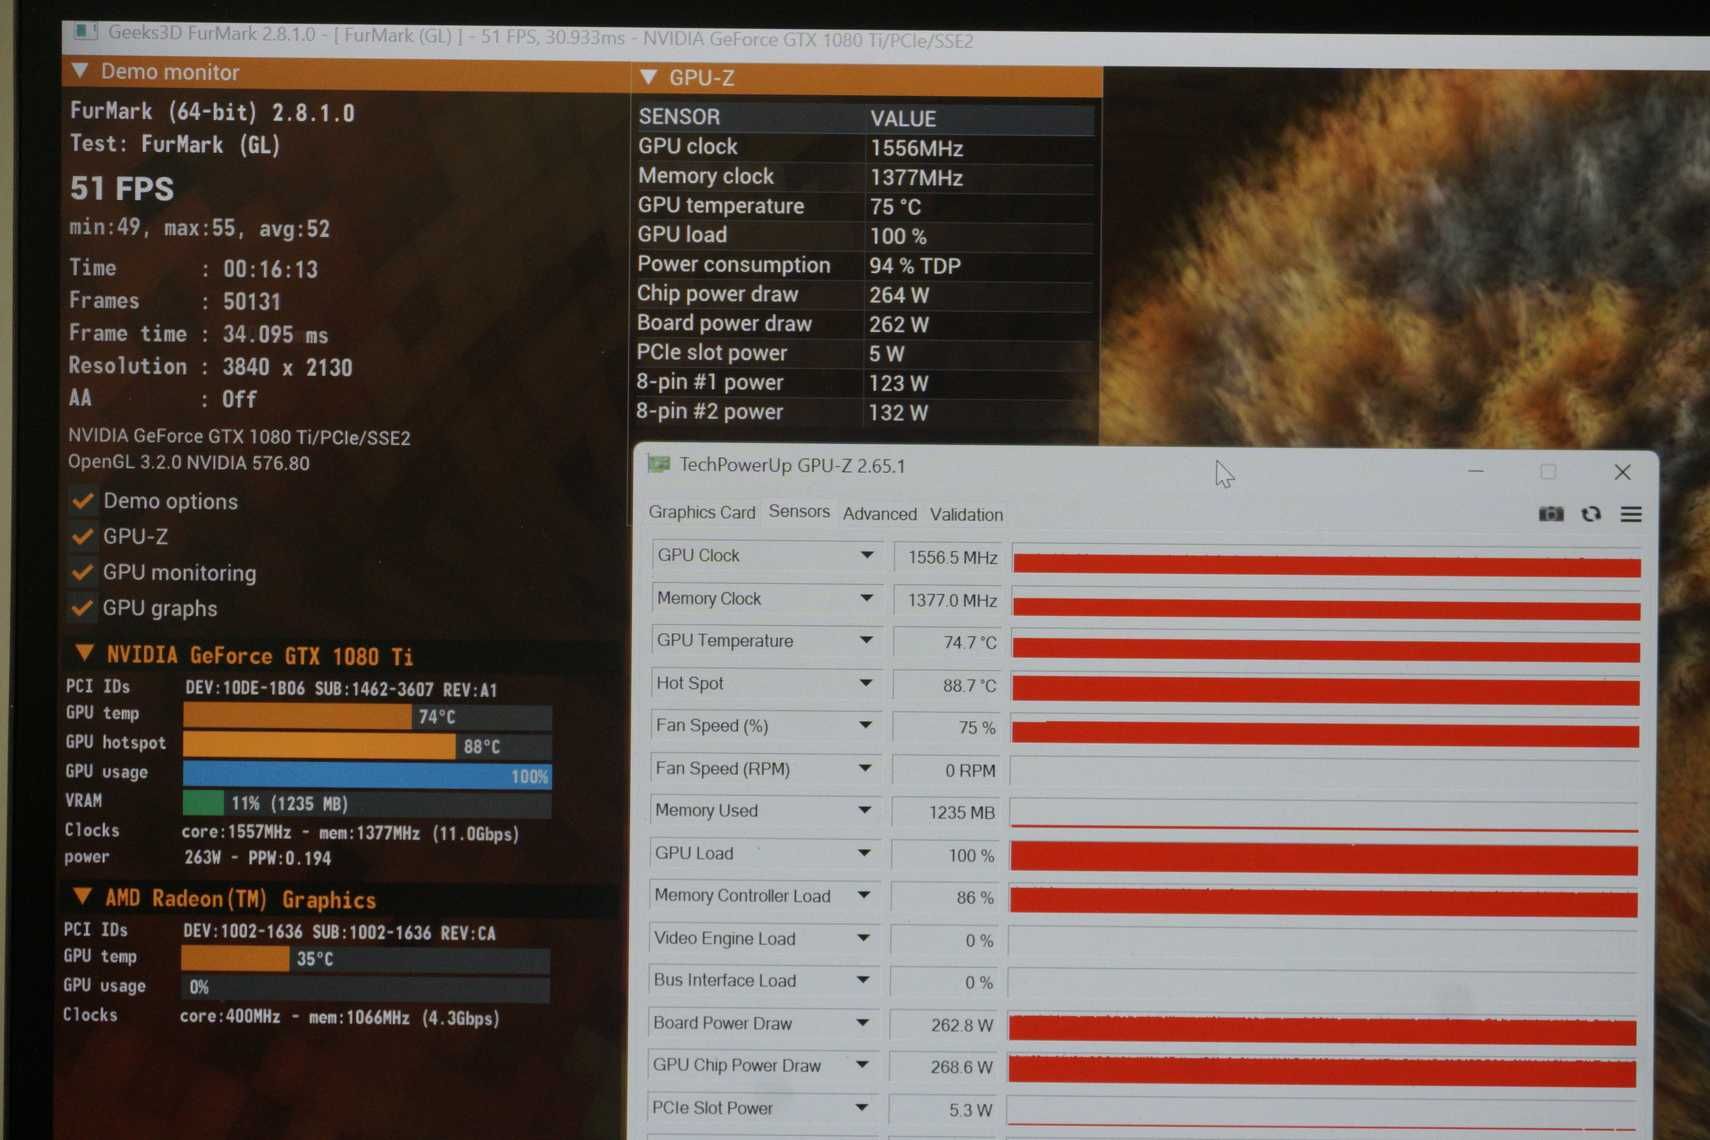This screenshot has width=1710, height=1140.
Task: Click the 8-pin #2 power row
Action: [865, 412]
